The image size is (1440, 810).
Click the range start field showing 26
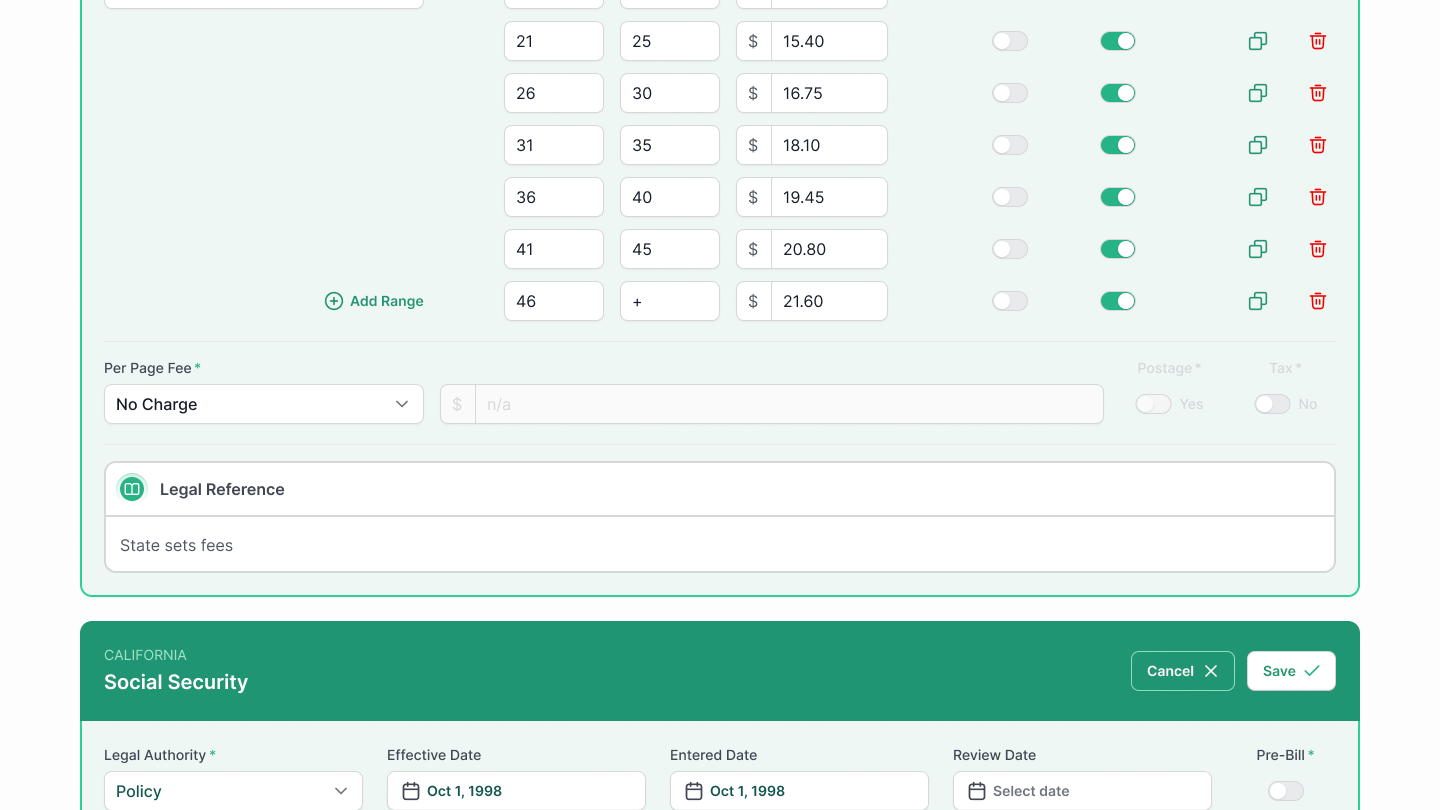554,93
